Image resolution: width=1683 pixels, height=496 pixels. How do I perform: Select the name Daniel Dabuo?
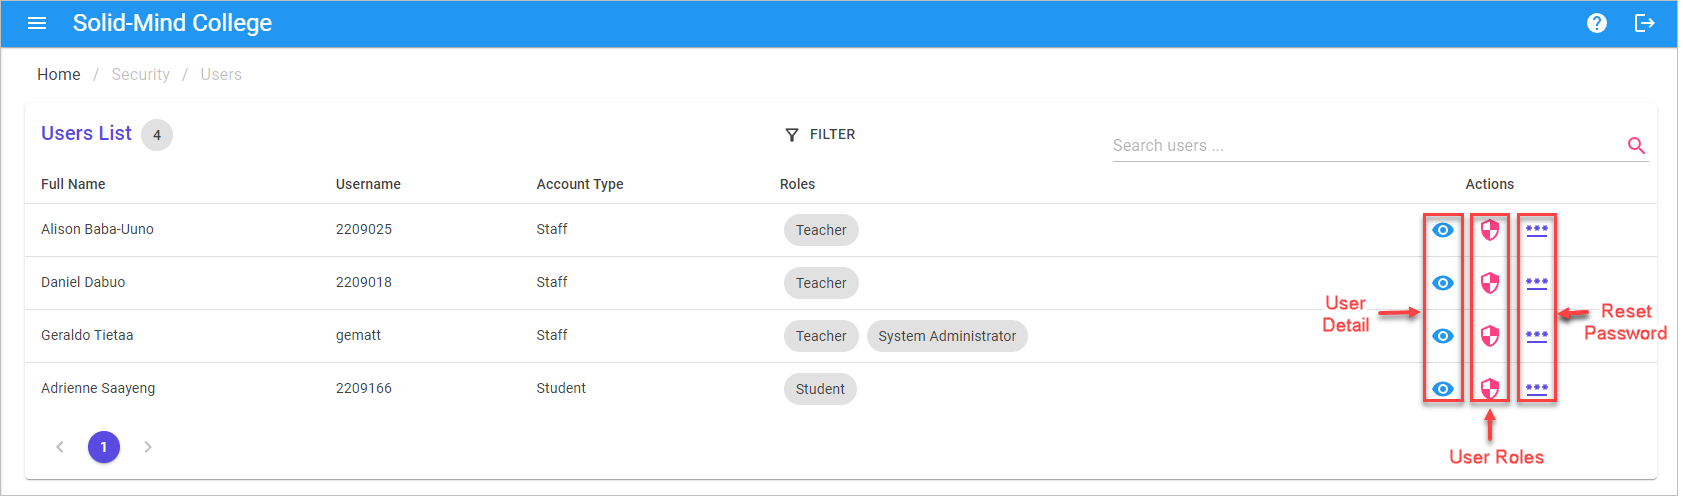click(x=83, y=282)
